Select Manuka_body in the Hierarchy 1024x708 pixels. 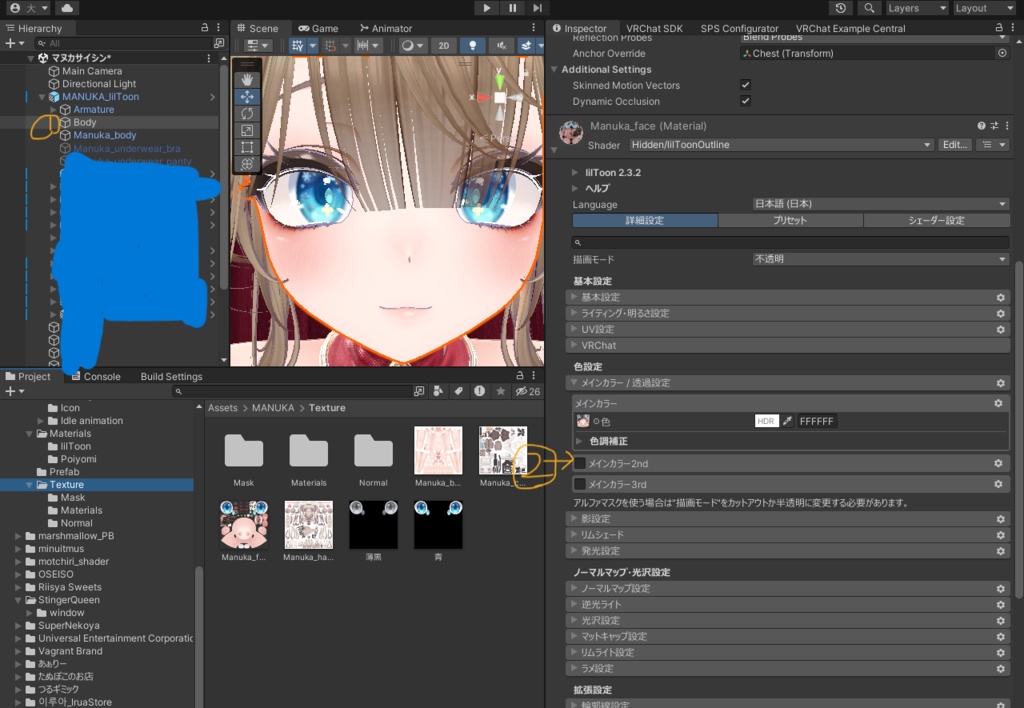tap(104, 135)
